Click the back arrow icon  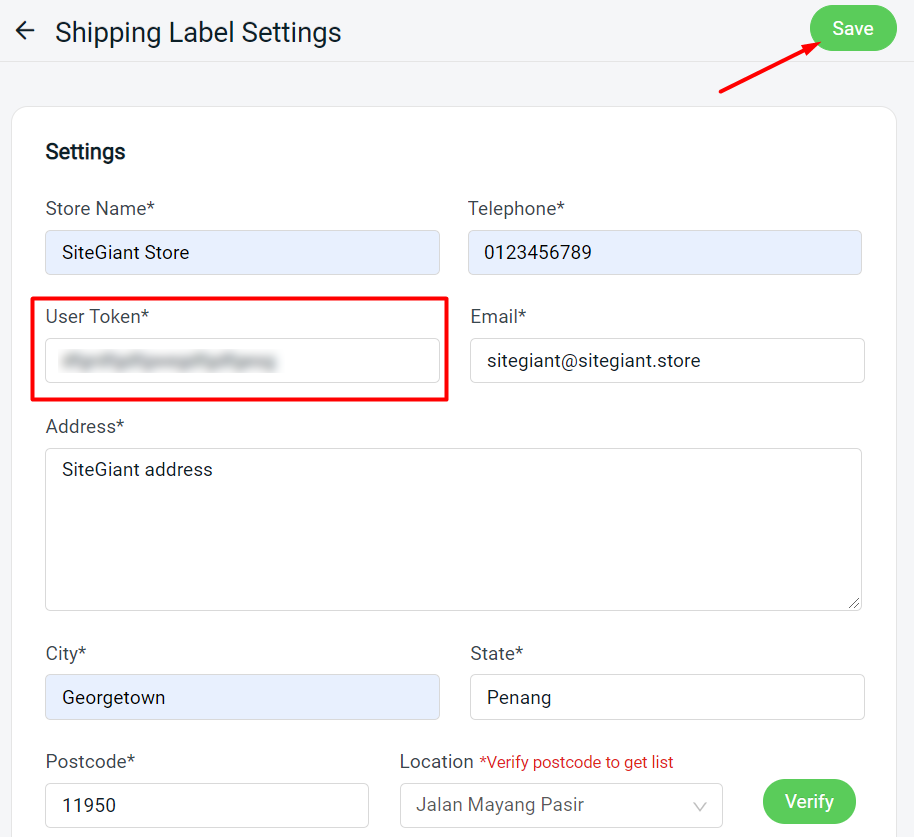point(25,31)
